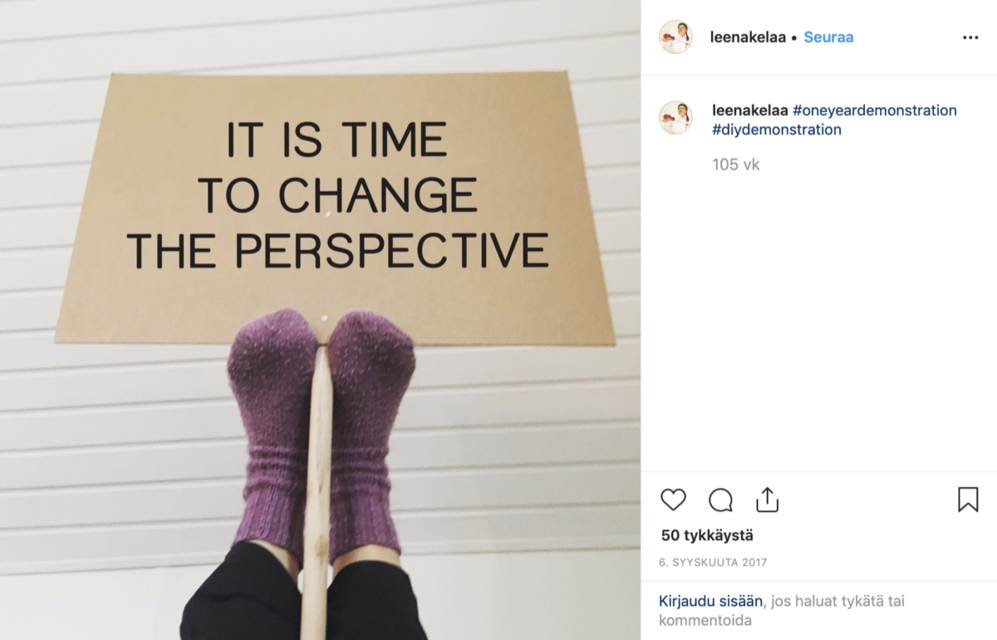This screenshot has width=997, height=640.
Task: Open the small avatar beside the caption
Action: coord(676,118)
